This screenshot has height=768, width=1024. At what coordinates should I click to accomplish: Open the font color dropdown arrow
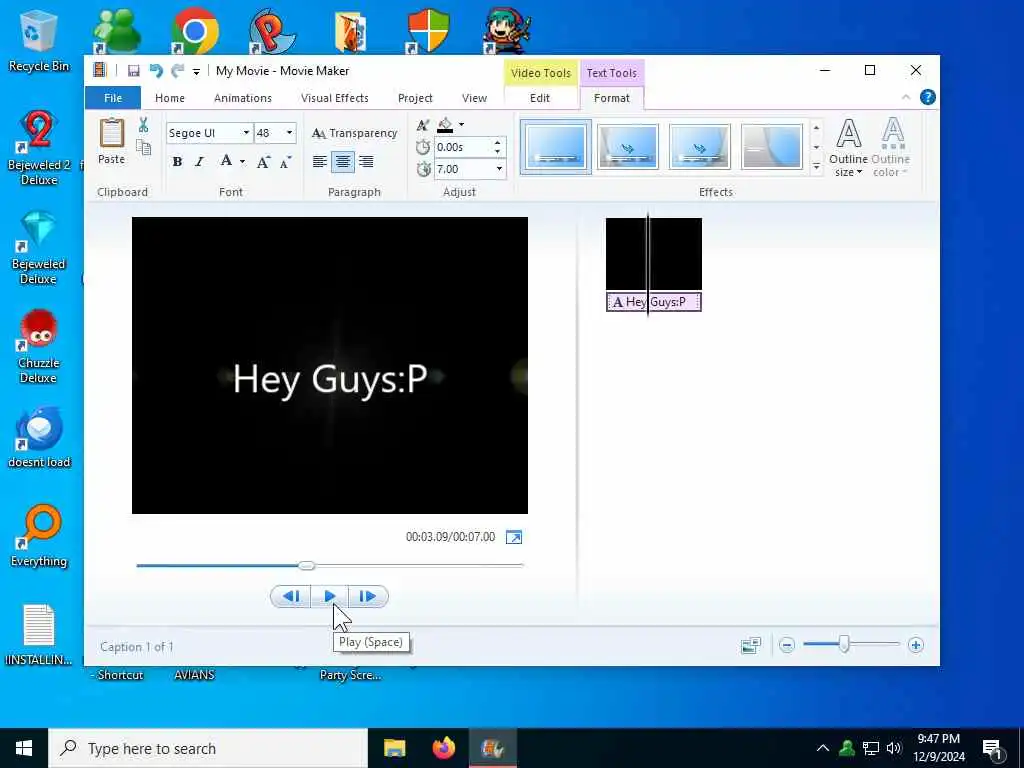242,162
